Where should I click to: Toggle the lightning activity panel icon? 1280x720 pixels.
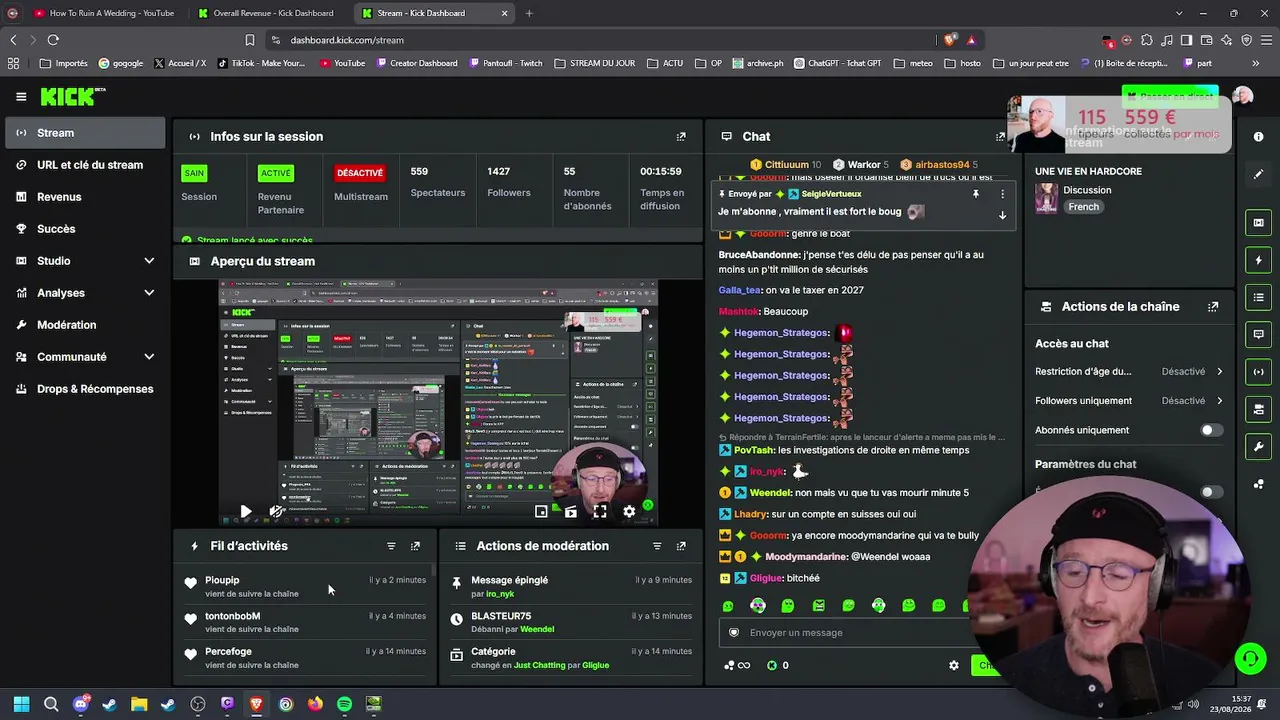pyautogui.click(x=1258, y=260)
